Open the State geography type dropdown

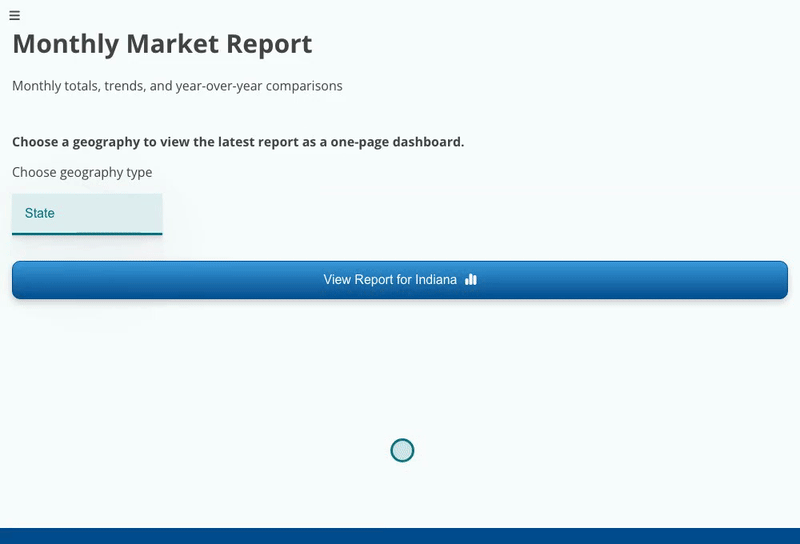point(87,214)
